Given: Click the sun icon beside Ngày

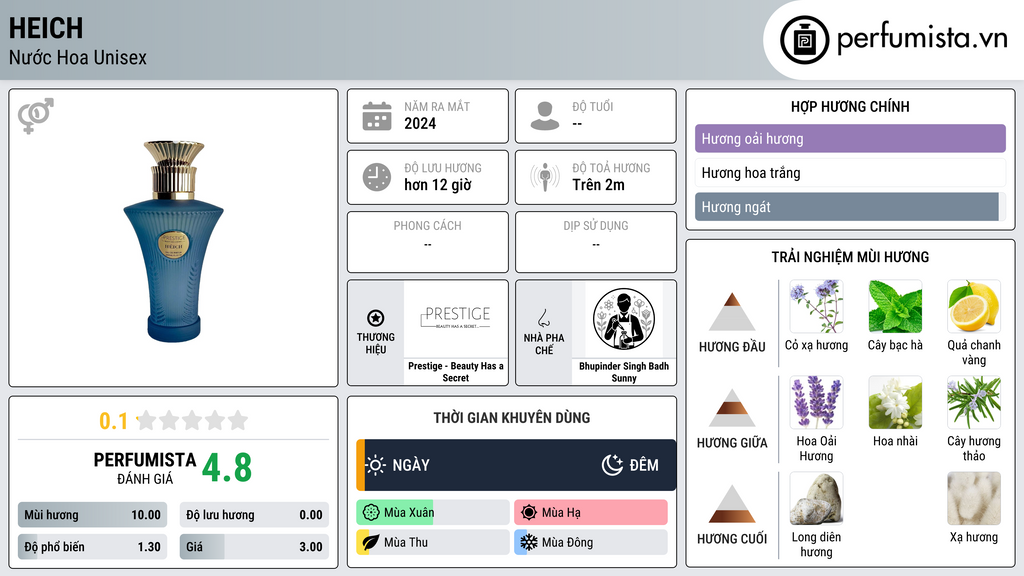Looking at the screenshot, I should click(x=376, y=465).
